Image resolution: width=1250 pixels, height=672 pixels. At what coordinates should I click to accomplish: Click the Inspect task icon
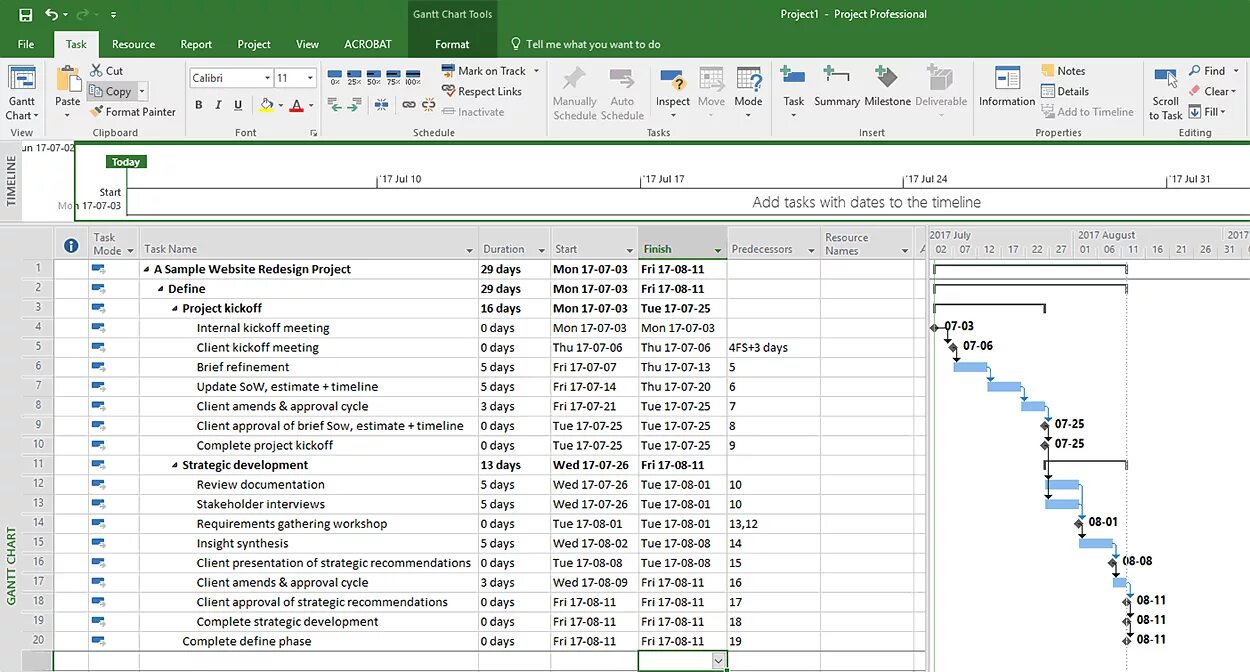(x=673, y=80)
